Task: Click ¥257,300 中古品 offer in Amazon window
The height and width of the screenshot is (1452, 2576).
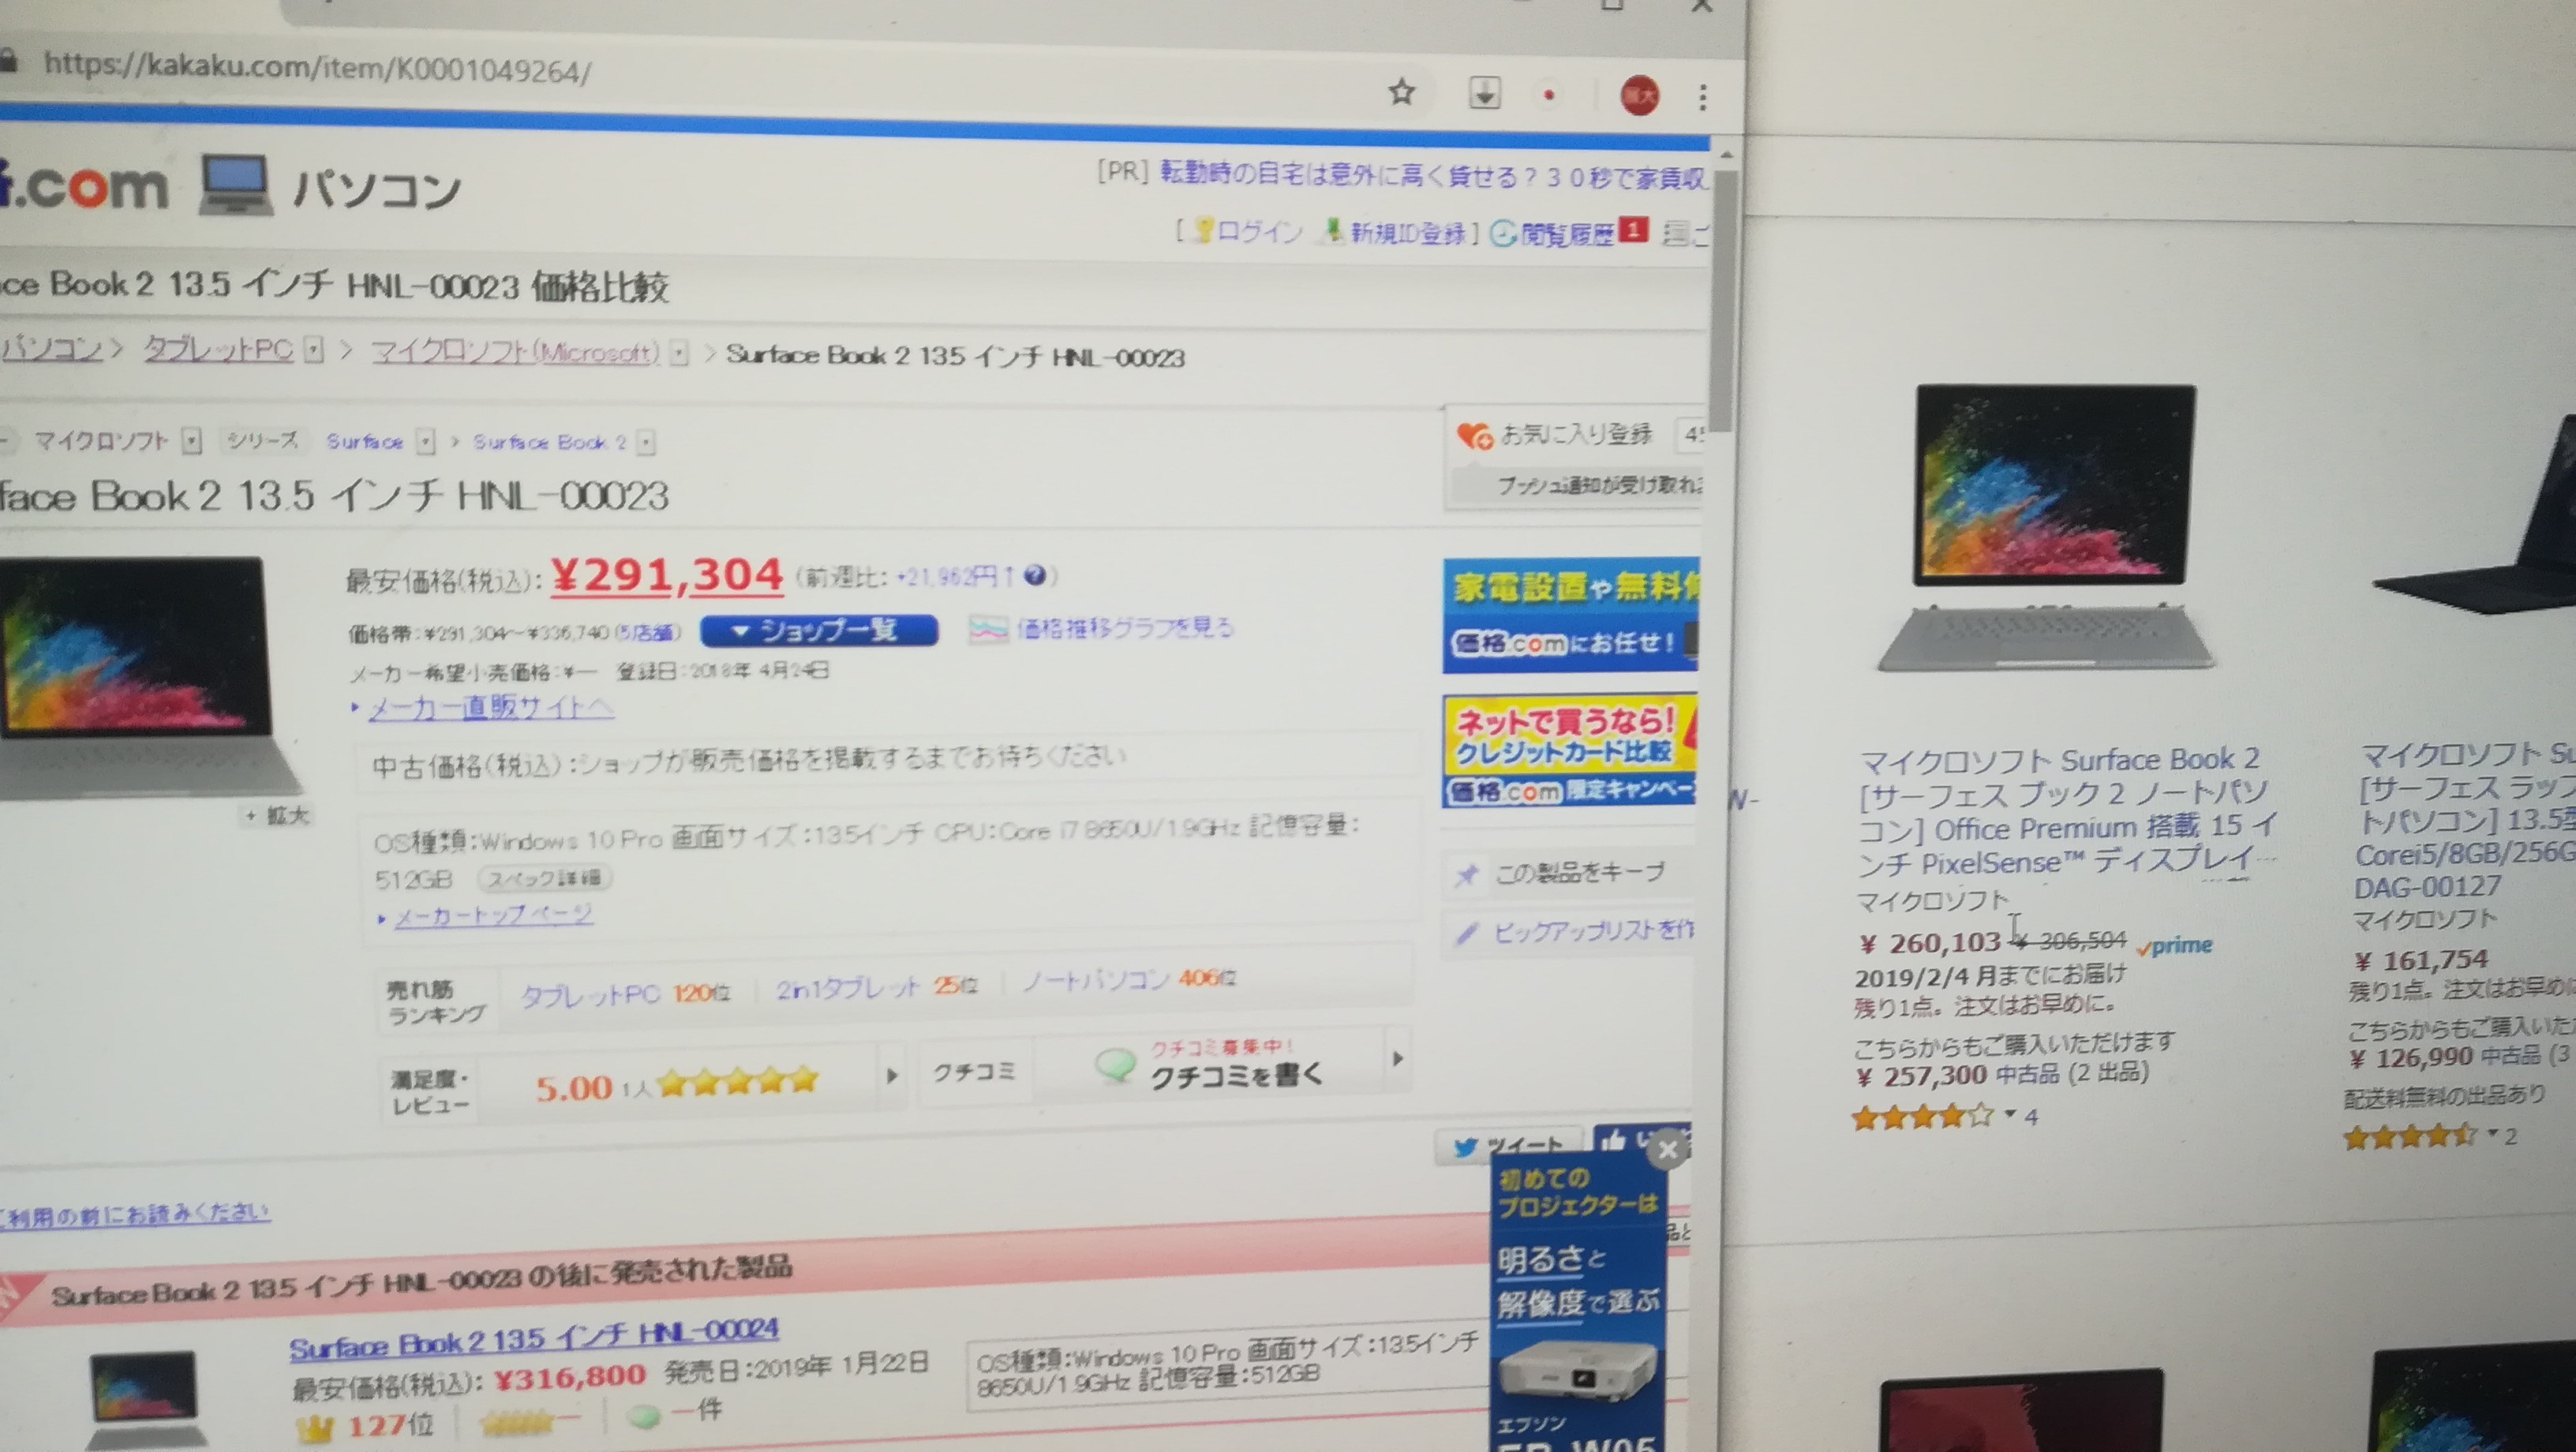Action: pos(2002,1075)
